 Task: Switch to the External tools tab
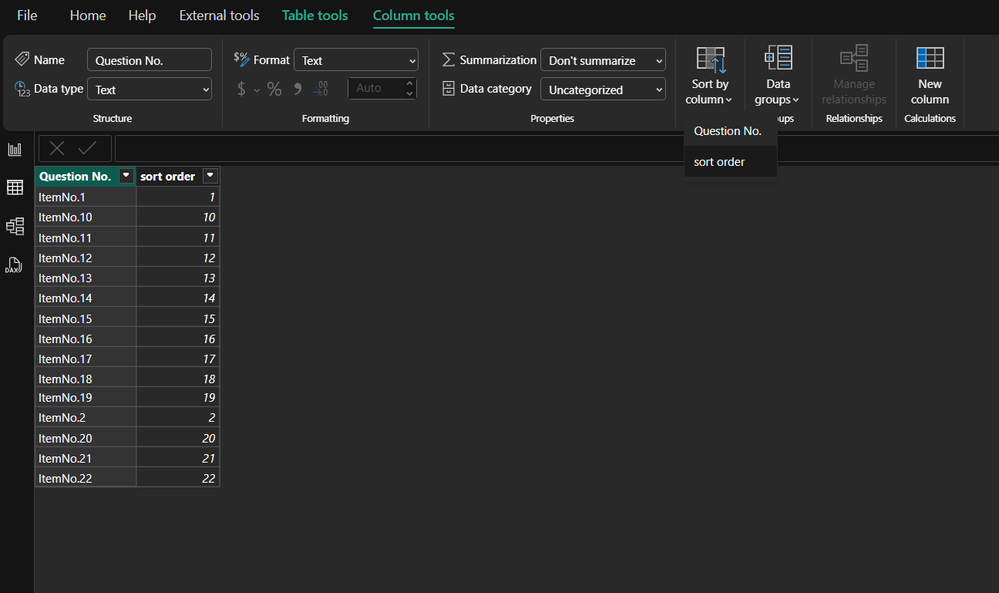tap(219, 15)
